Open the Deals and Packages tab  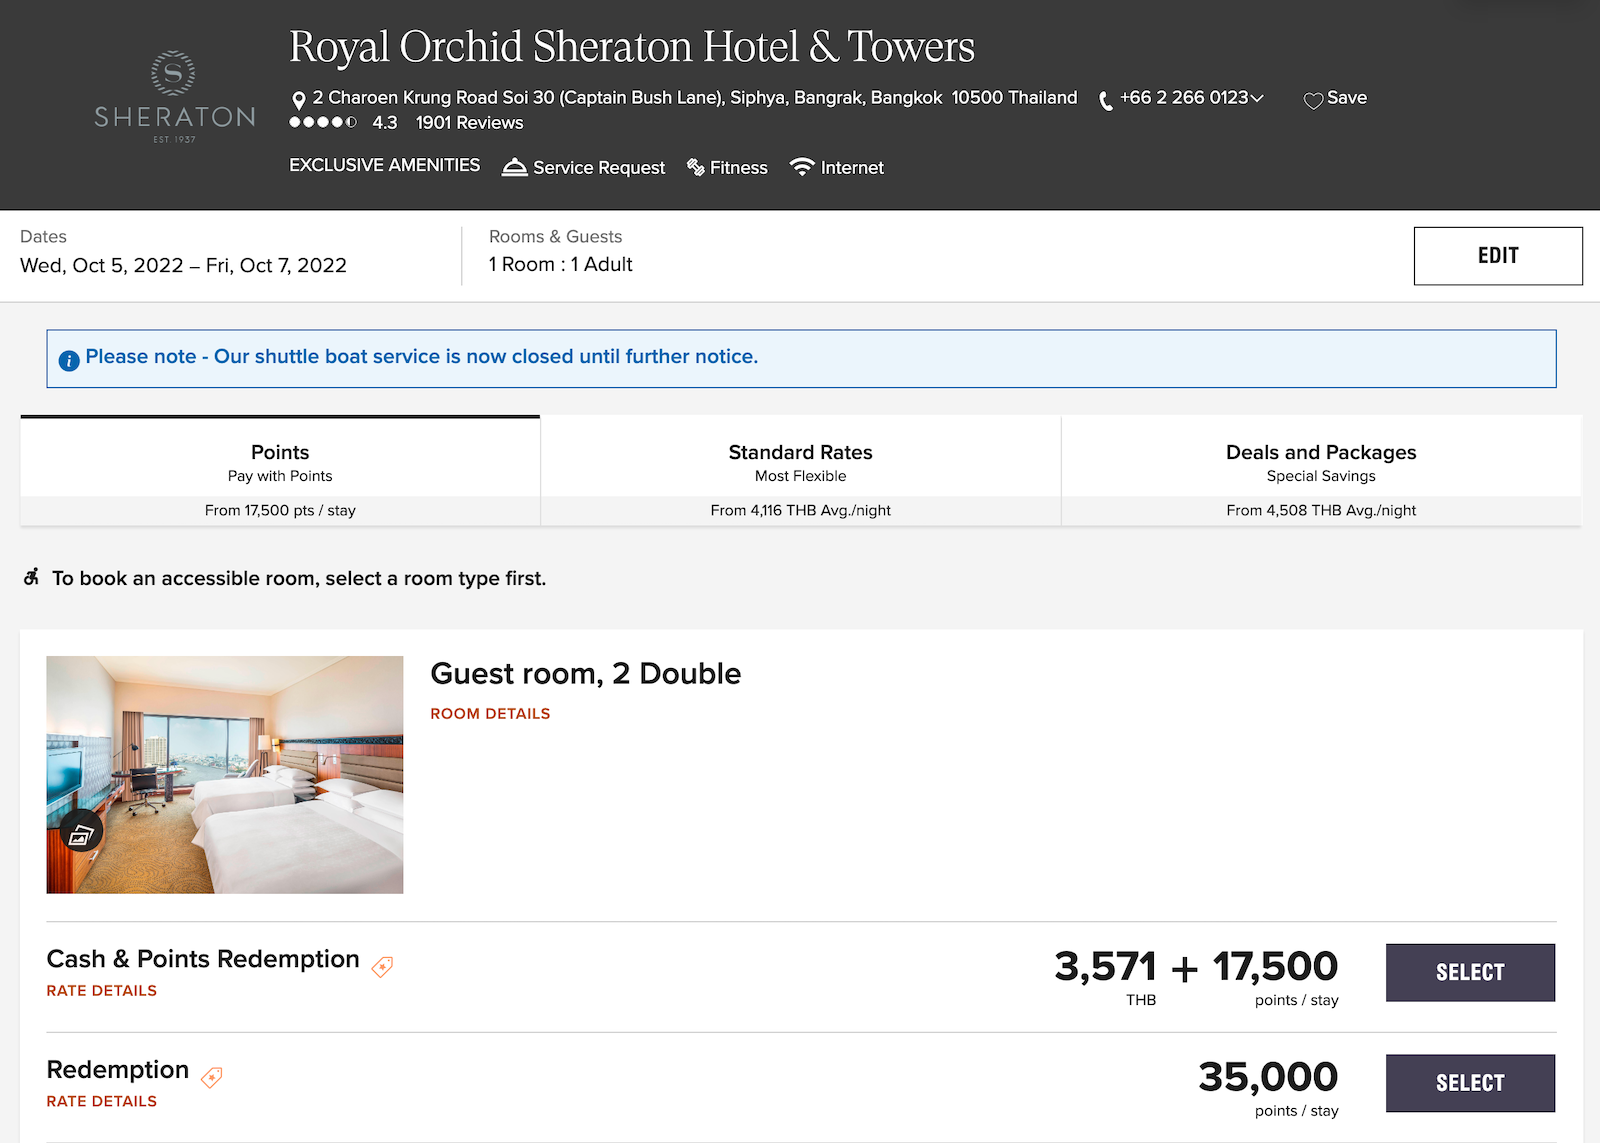1320,463
